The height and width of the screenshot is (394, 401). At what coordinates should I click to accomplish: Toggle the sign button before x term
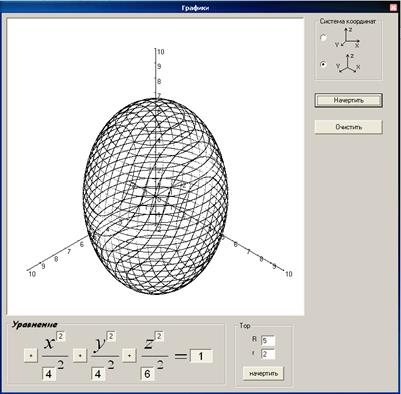31,356
